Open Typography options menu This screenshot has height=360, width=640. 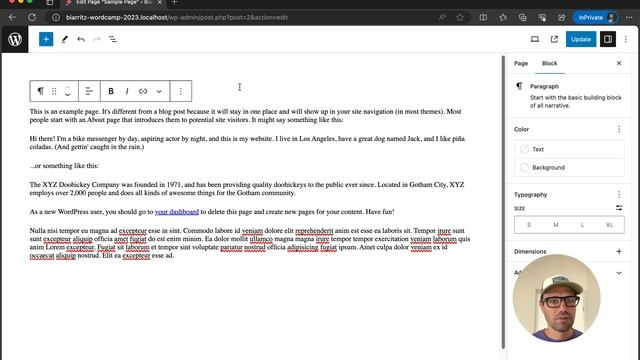point(619,194)
